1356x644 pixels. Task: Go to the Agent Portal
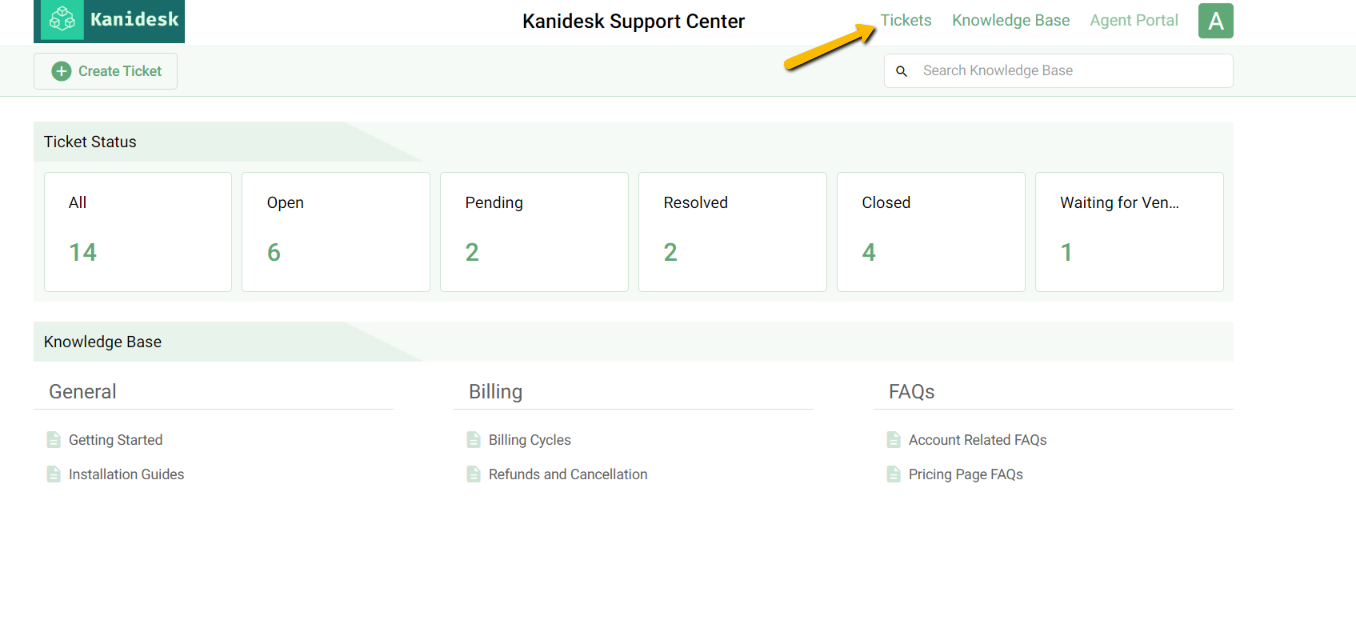[x=1133, y=20]
